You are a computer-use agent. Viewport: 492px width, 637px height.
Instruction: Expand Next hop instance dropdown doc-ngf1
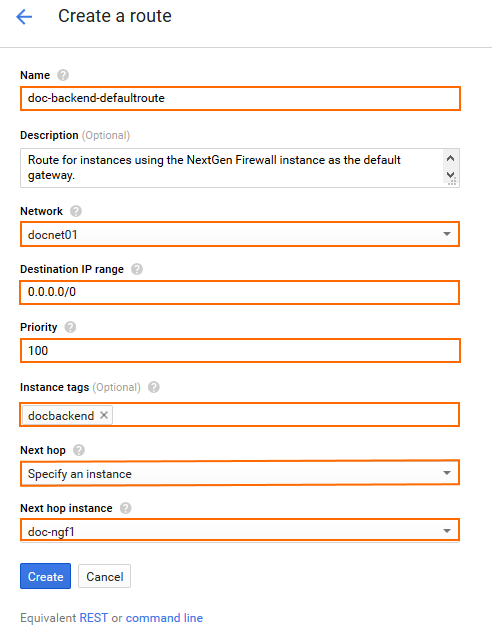tap(240, 530)
